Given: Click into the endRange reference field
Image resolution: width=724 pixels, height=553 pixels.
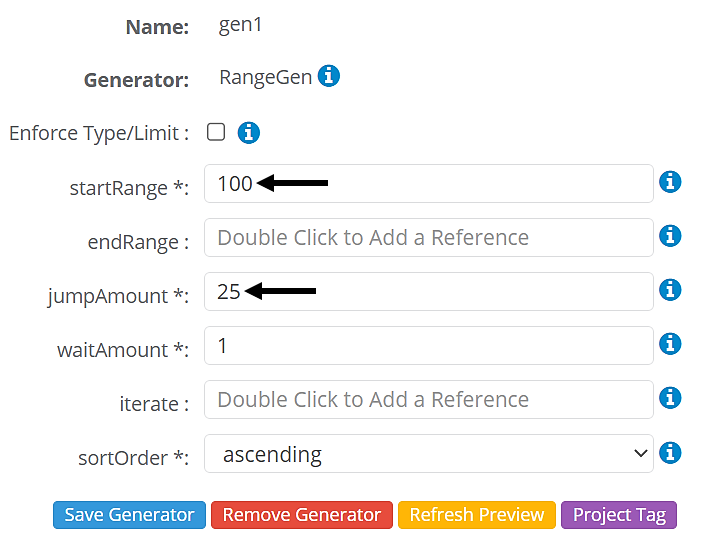Looking at the screenshot, I should (x=428, y=238).
